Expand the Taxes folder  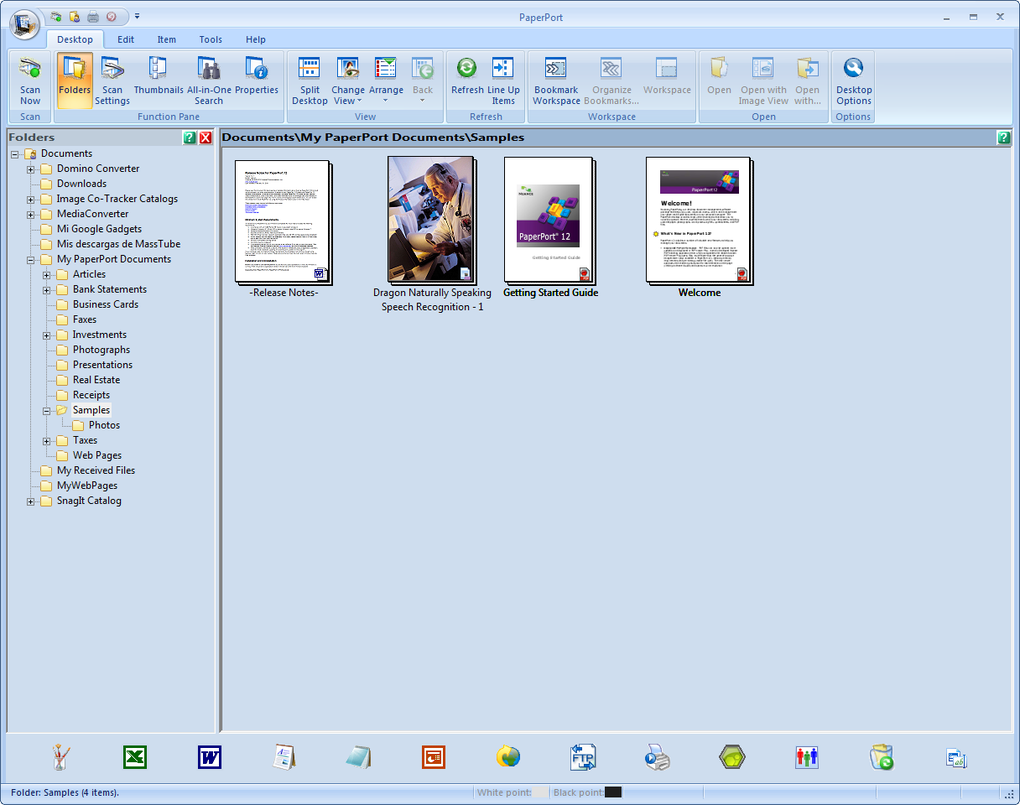click(x=47, y=441)
